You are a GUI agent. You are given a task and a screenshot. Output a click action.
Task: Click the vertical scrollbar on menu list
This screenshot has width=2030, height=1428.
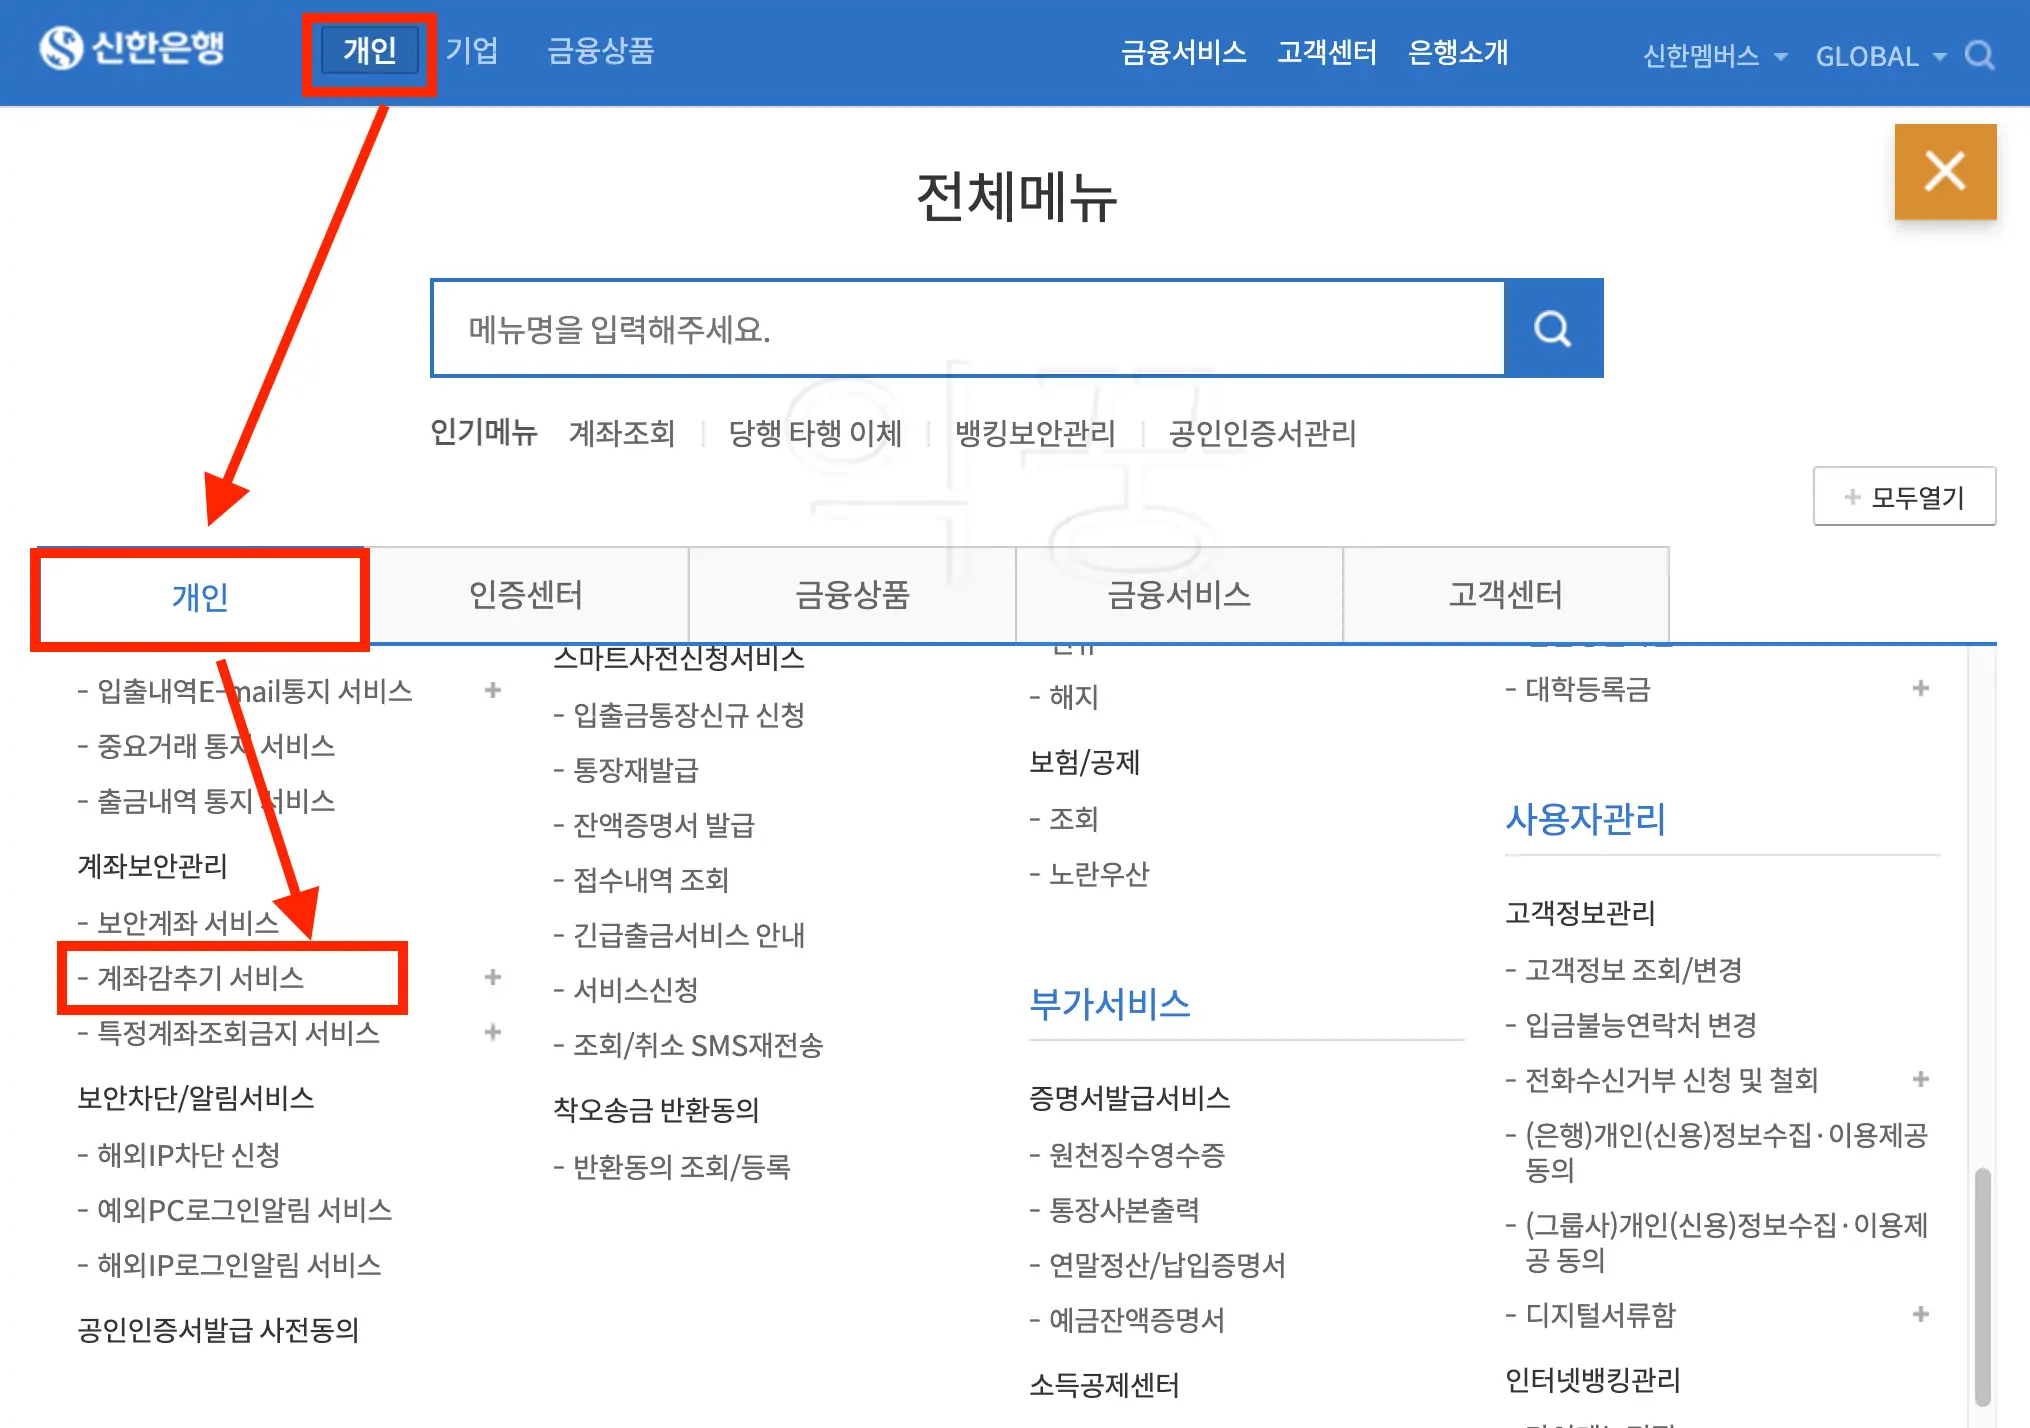coord(1982,1285)
